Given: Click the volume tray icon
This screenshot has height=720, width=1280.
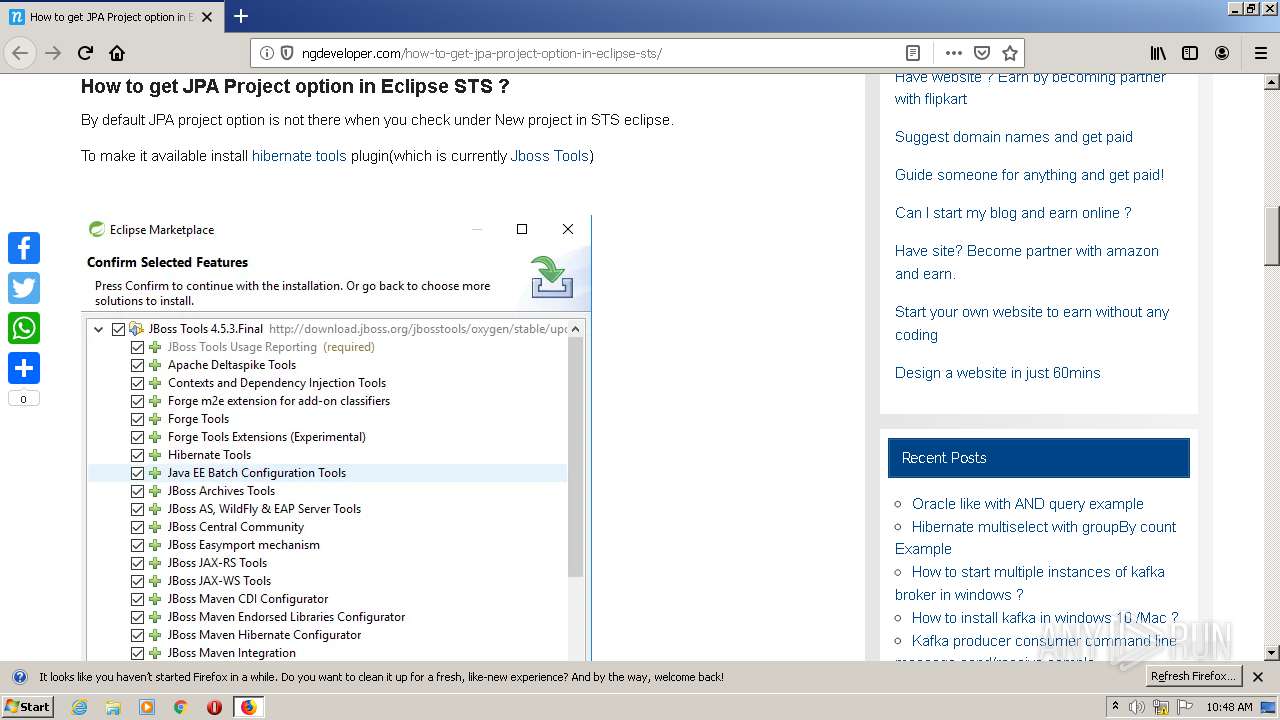Looking at the screenshot, I should (1137, 707).
